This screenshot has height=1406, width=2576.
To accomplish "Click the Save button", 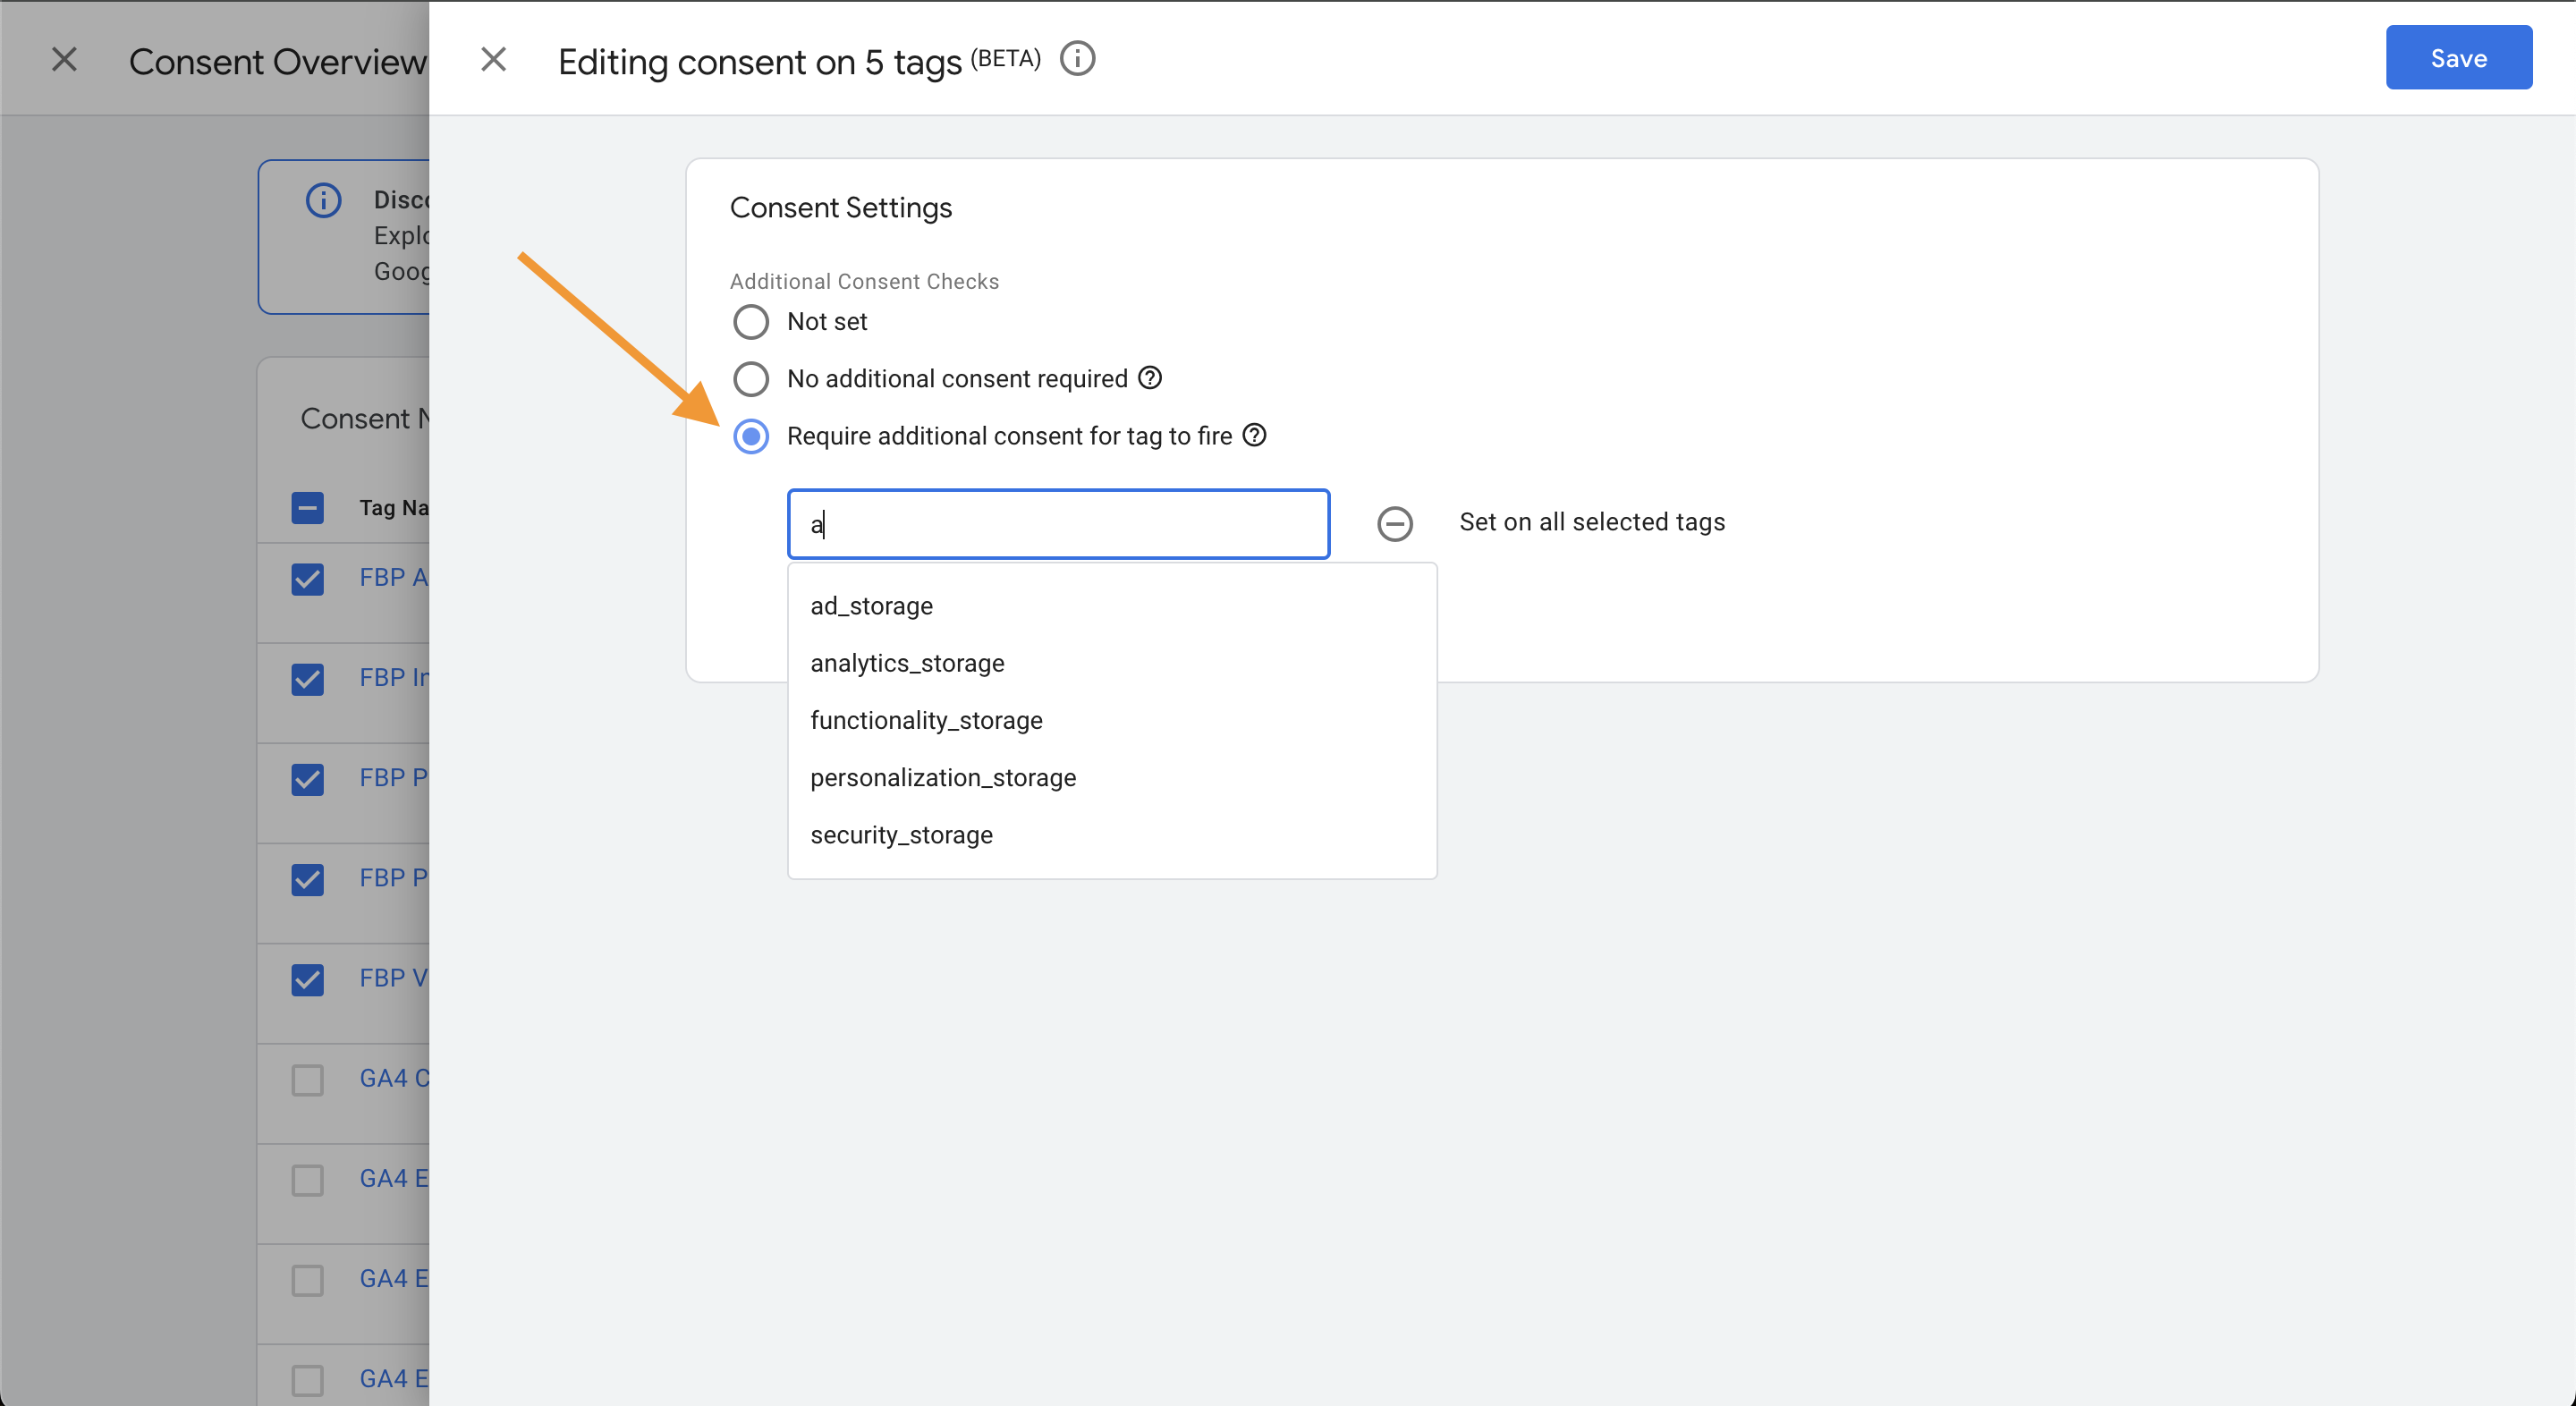I will pyautogui.click(x=2458, y=58).
